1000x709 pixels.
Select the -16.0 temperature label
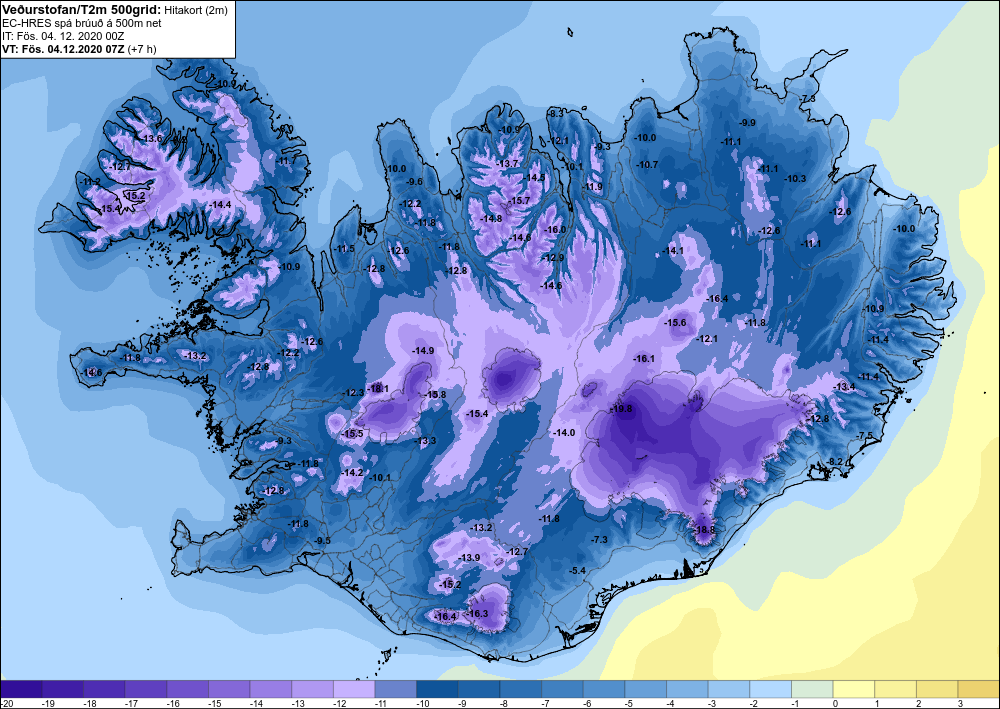[555, 230]
